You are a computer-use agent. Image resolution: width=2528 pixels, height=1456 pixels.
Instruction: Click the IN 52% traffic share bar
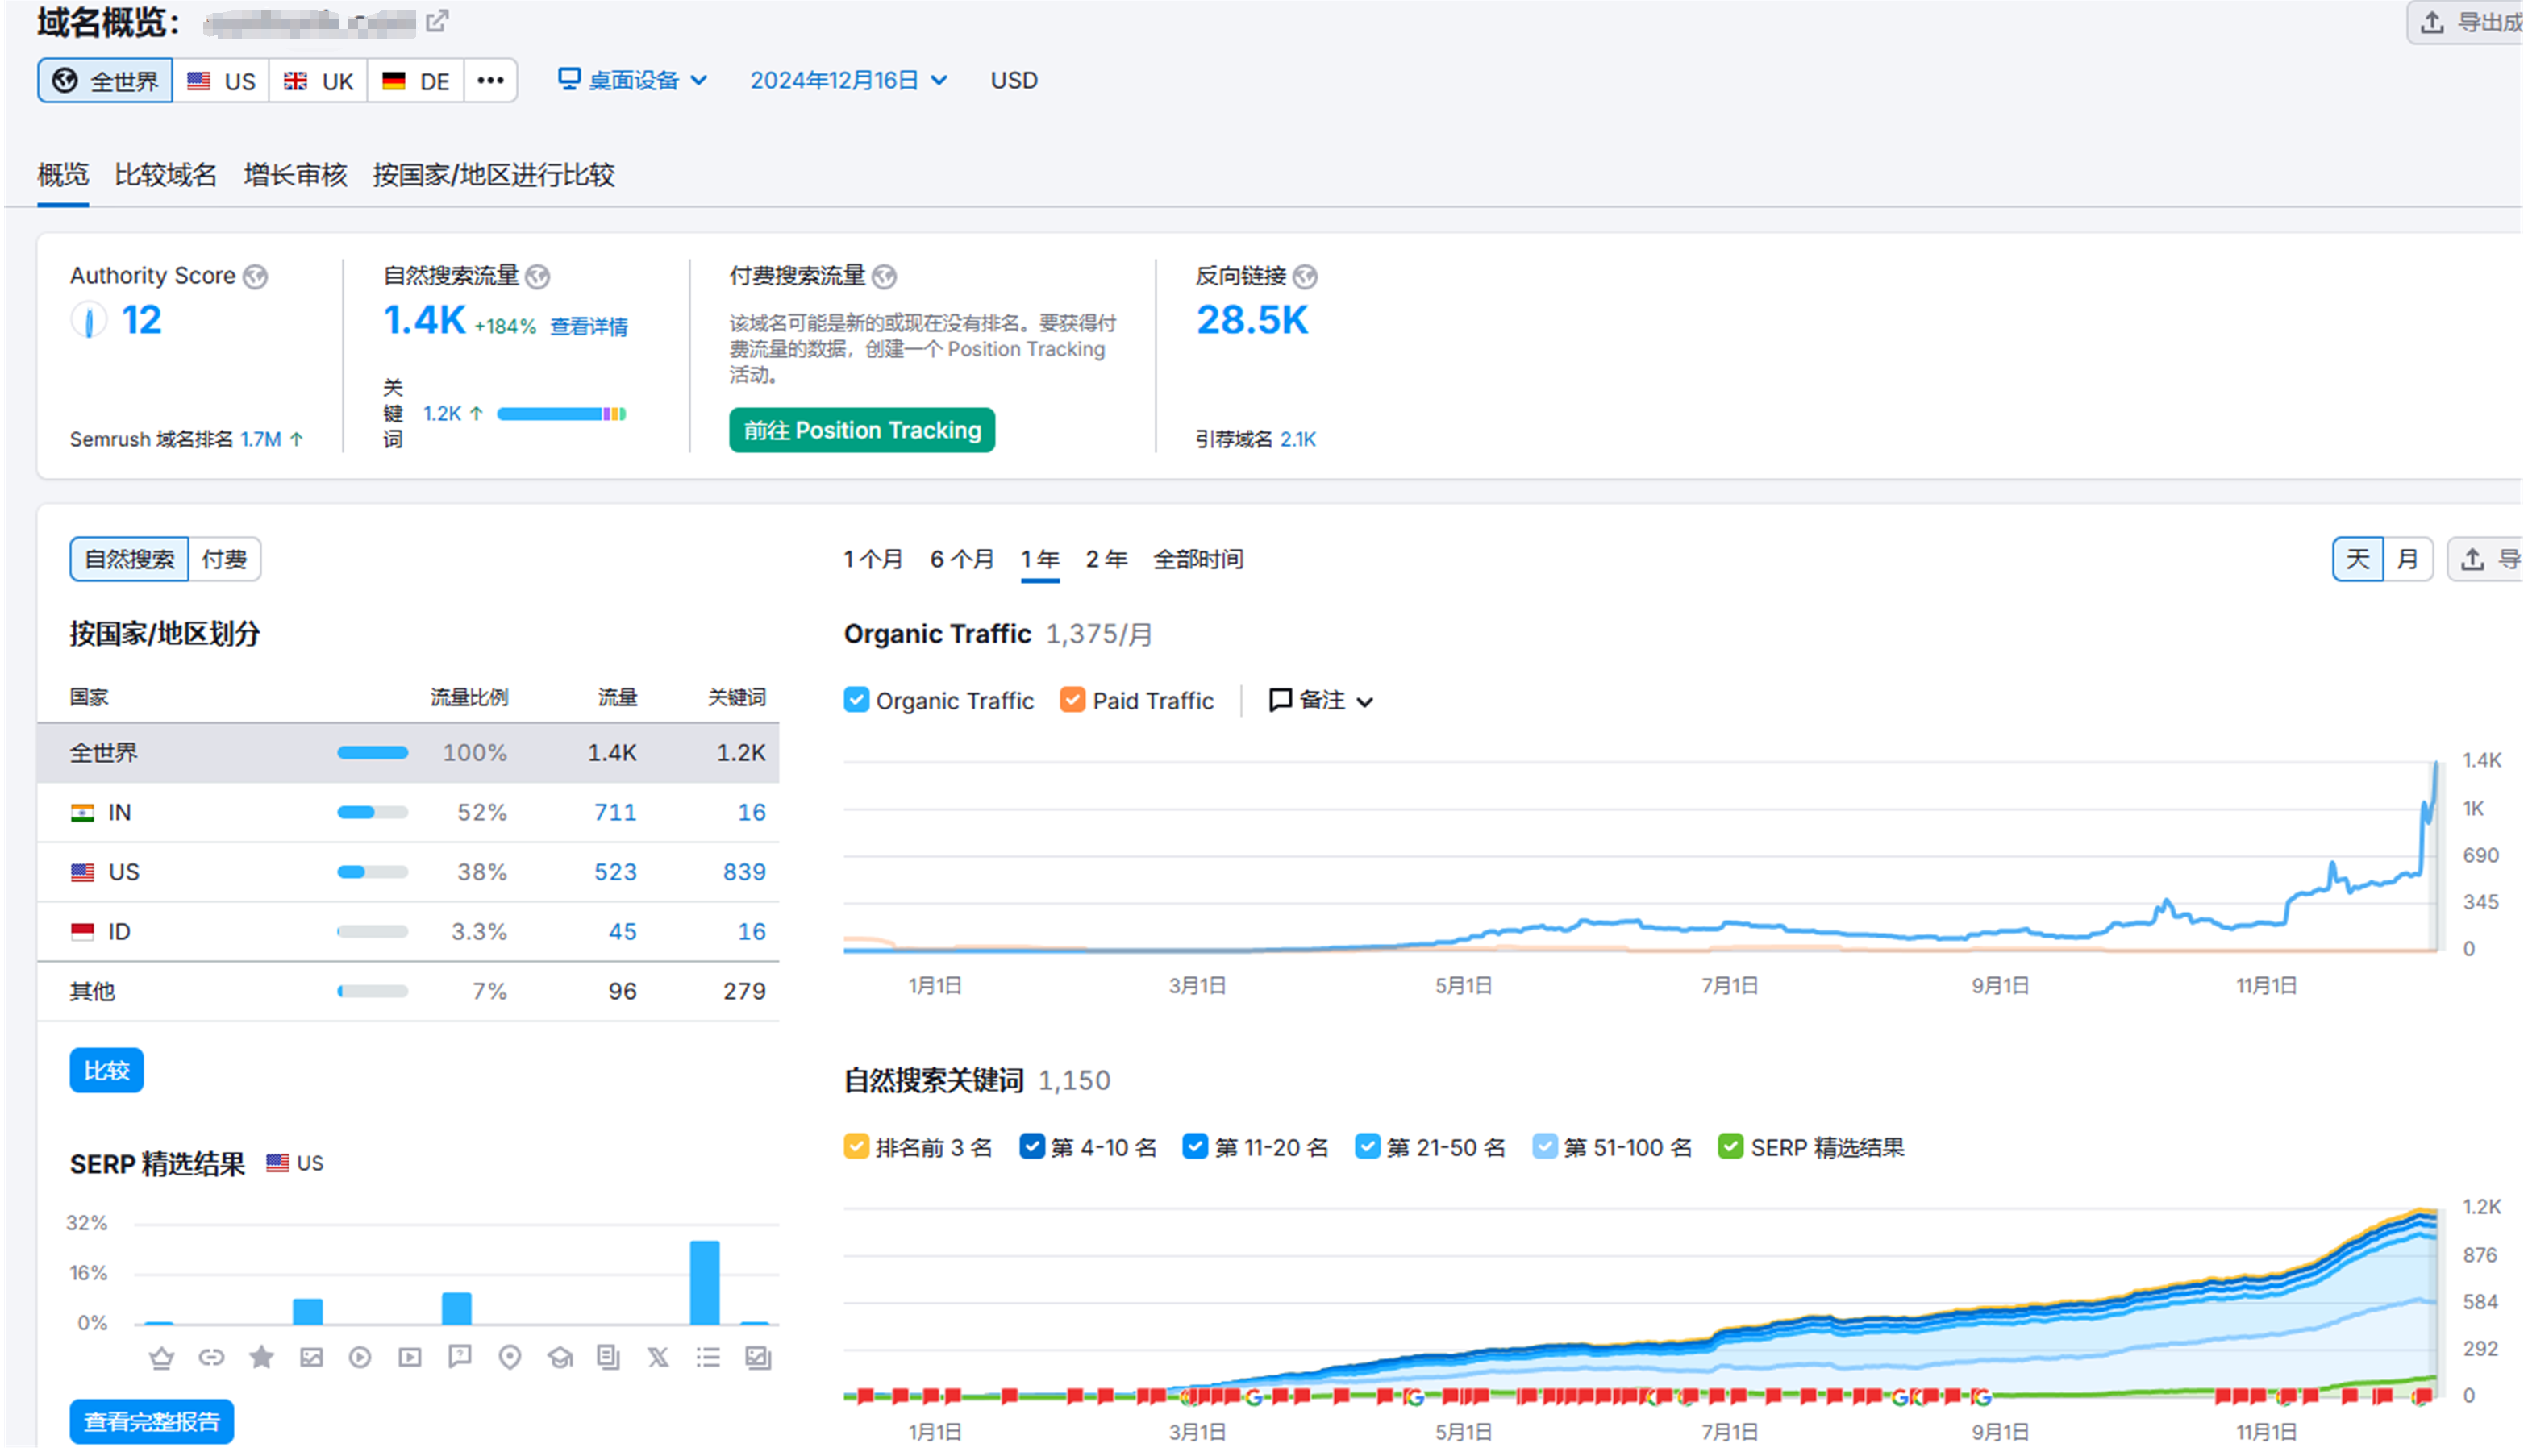tap(373, 814)
